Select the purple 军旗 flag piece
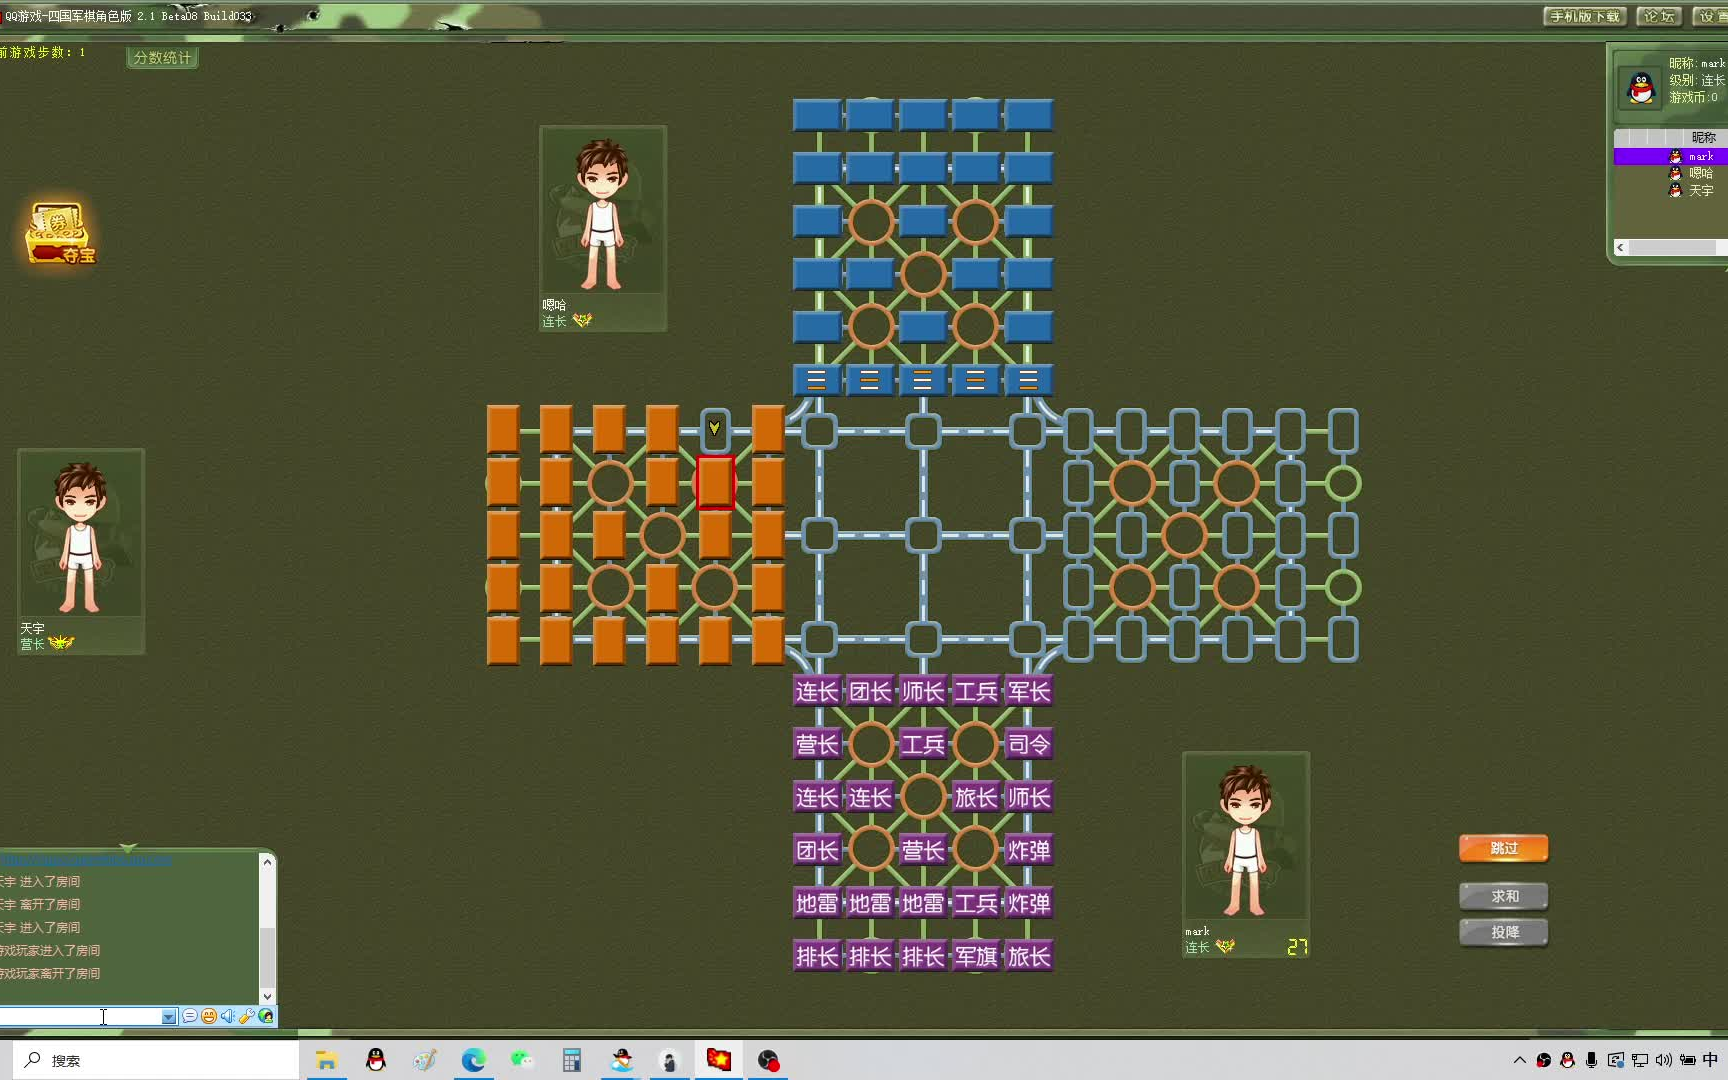The image size is (1728, 1080). [x=975, y=956]
